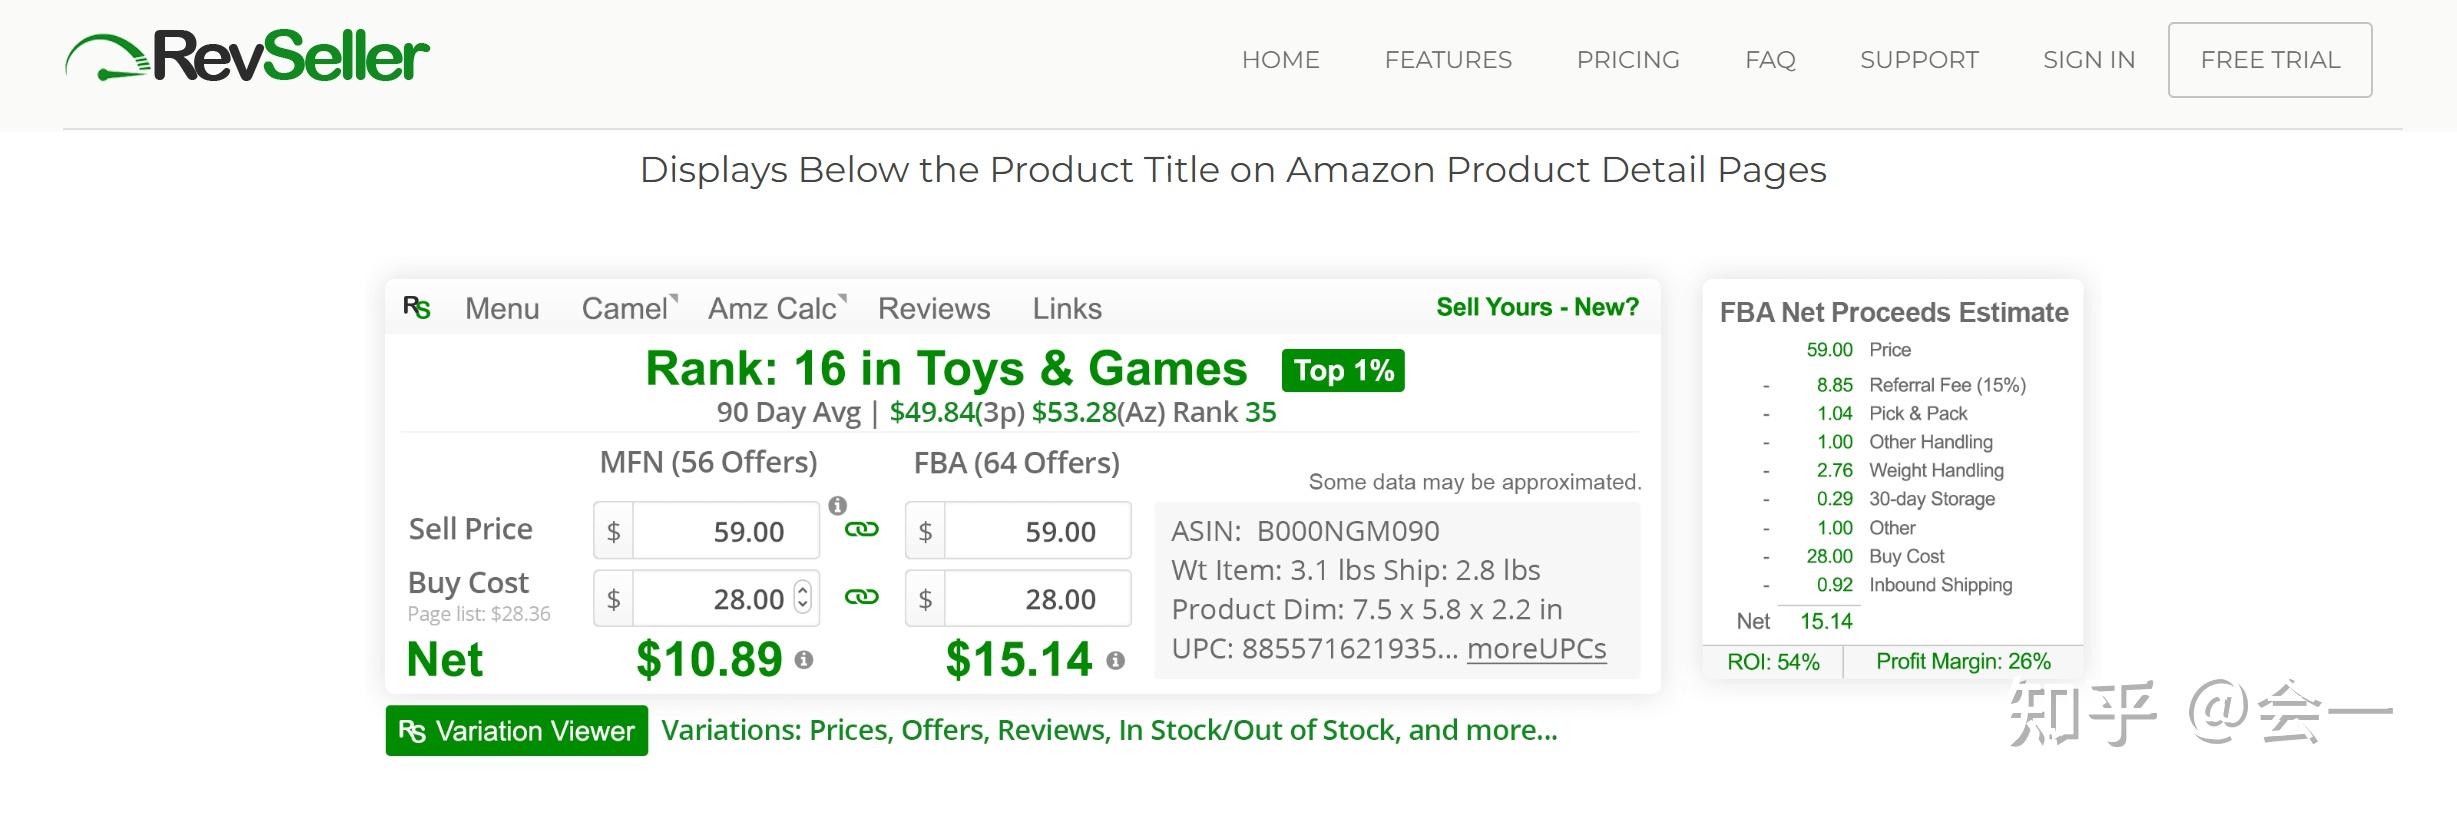2457x813 pixels.
Task: Expand the Camel dropdown menu
Action: point(629,308)
